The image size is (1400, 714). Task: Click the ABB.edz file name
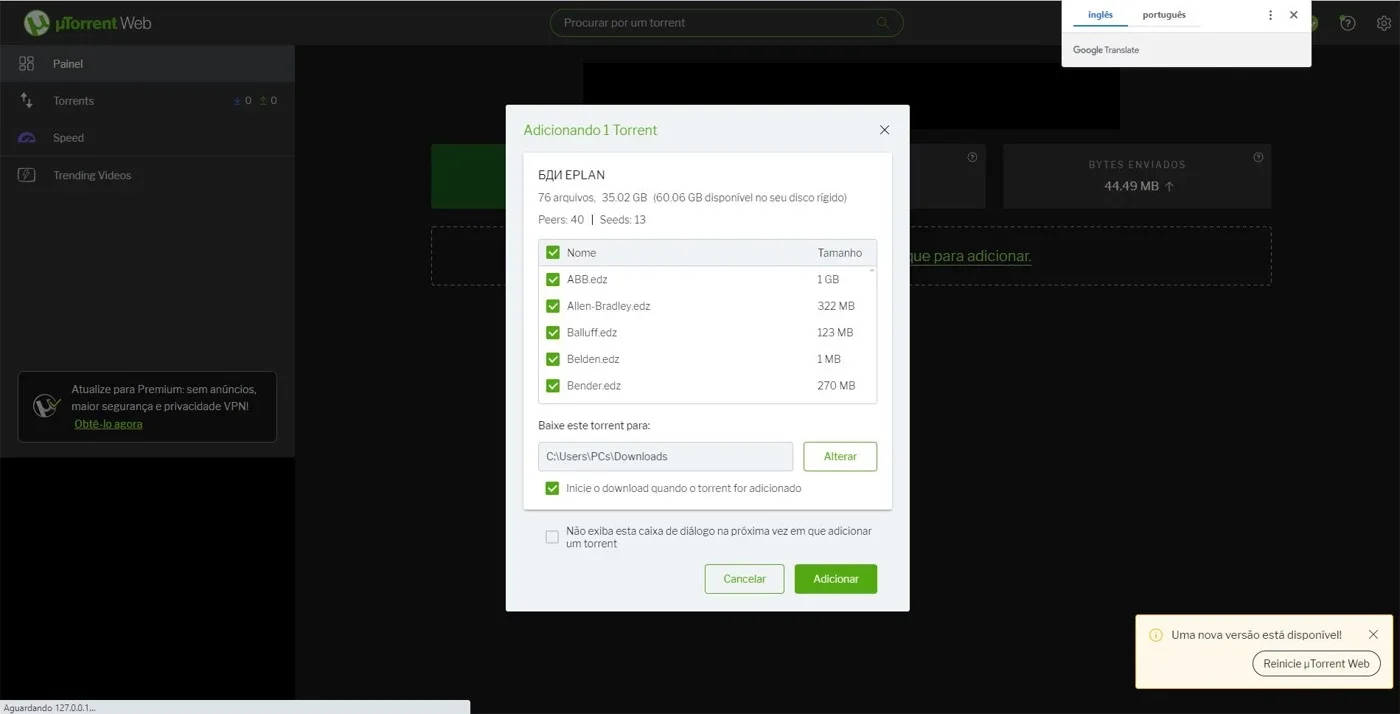tap(587, 279)
